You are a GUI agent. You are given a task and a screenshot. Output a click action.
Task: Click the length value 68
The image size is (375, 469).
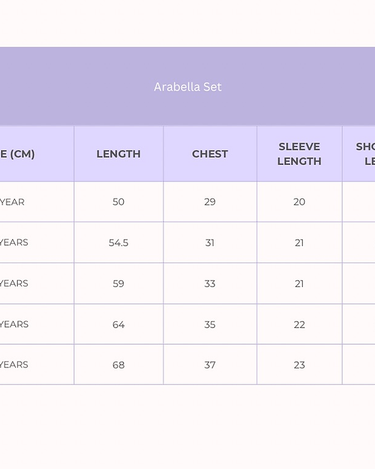click(x=119, y=365)
